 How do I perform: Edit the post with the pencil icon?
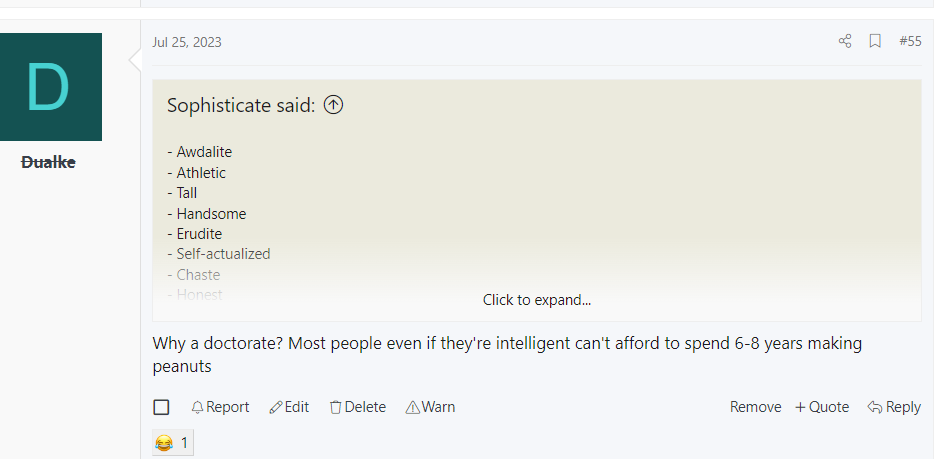(x=289, y=407)
